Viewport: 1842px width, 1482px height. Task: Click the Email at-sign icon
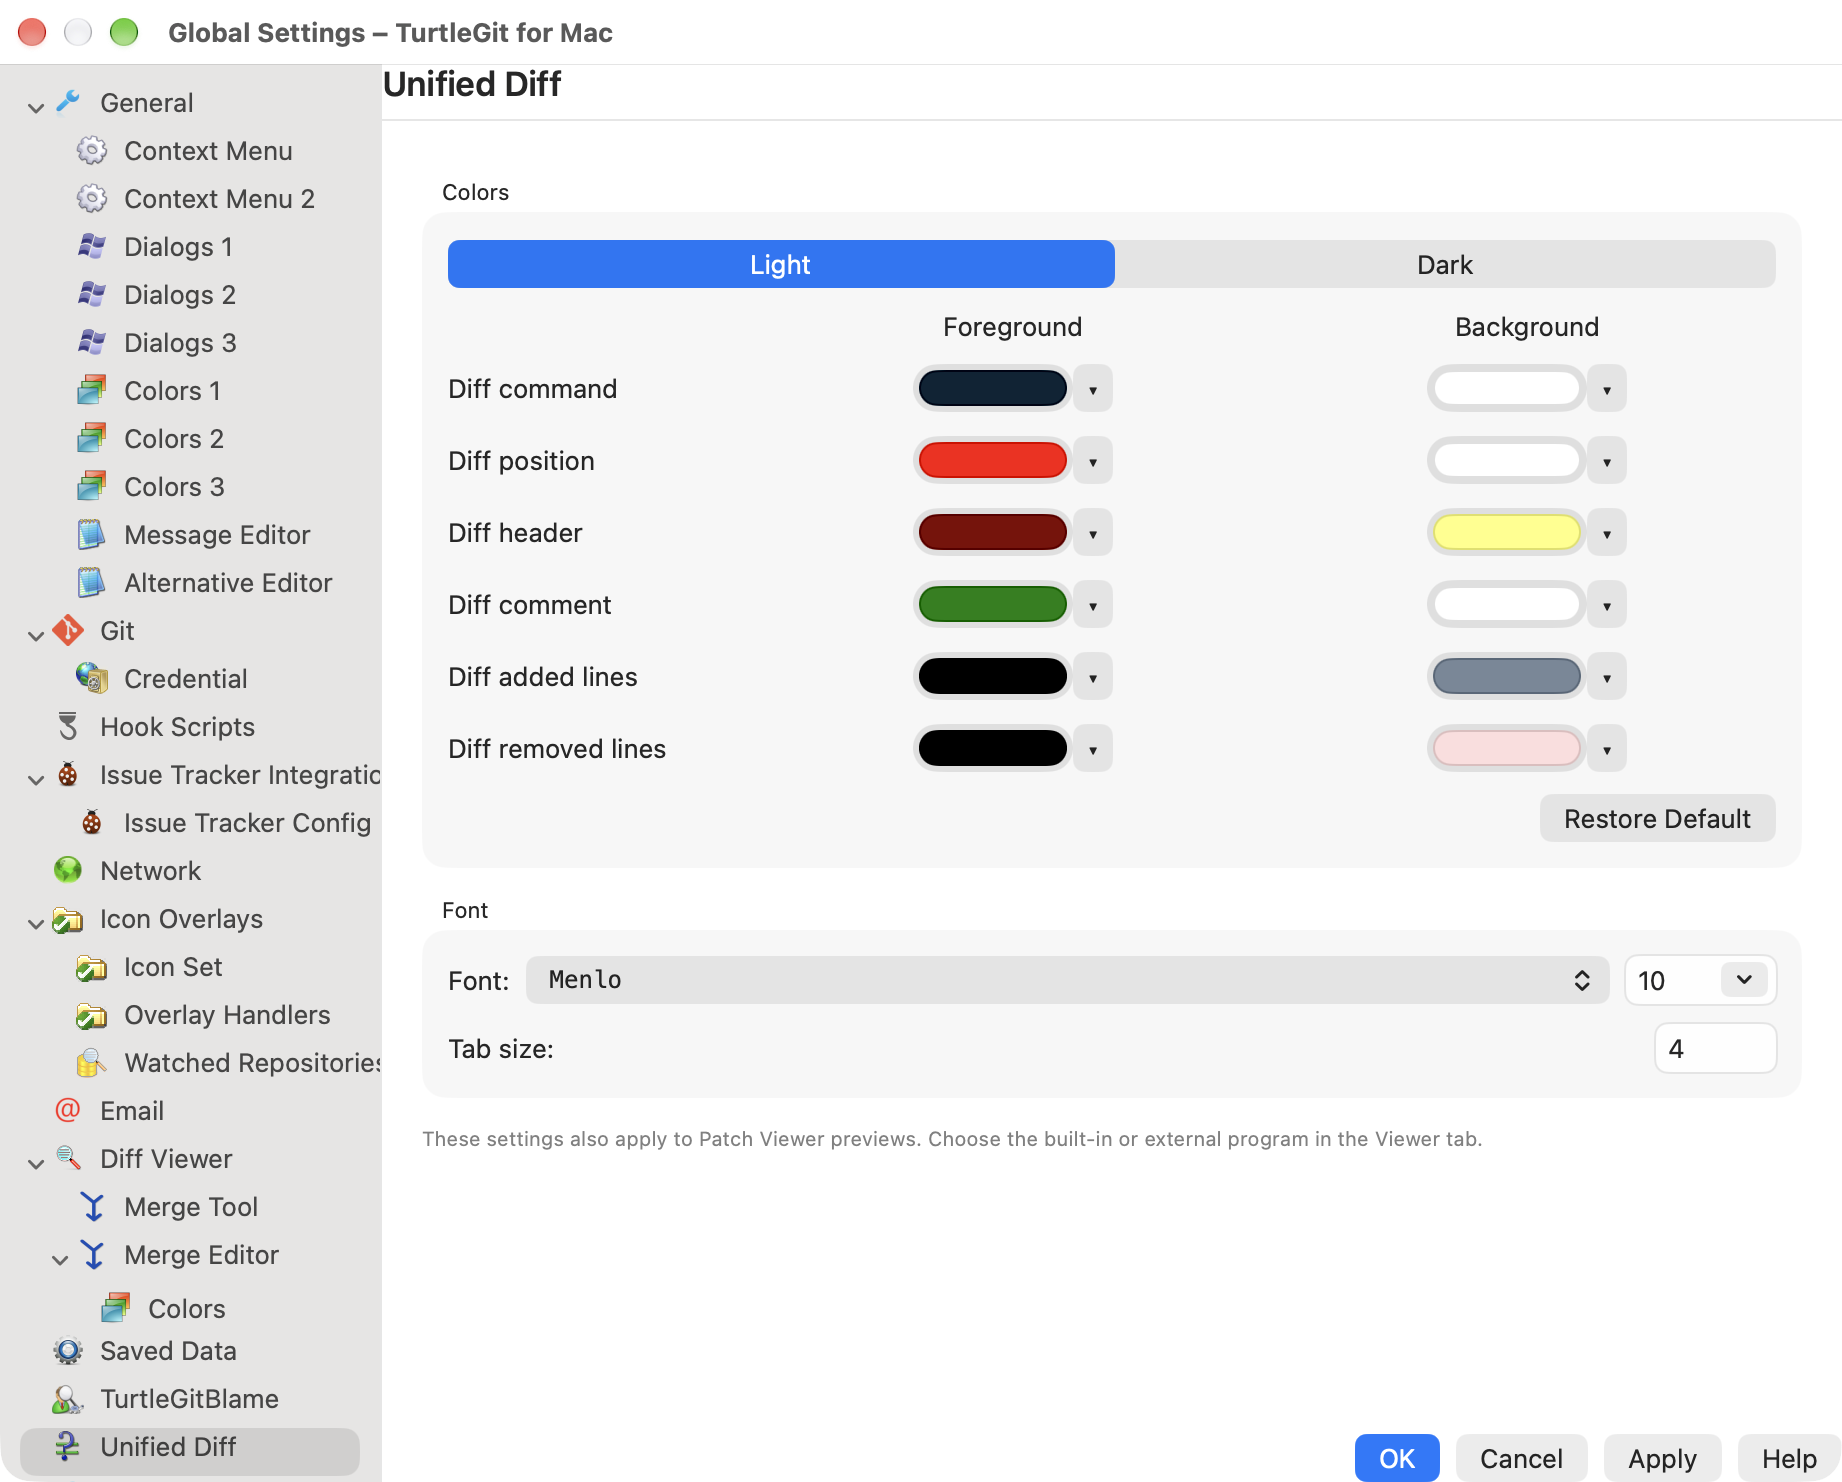click(68, 1110)
